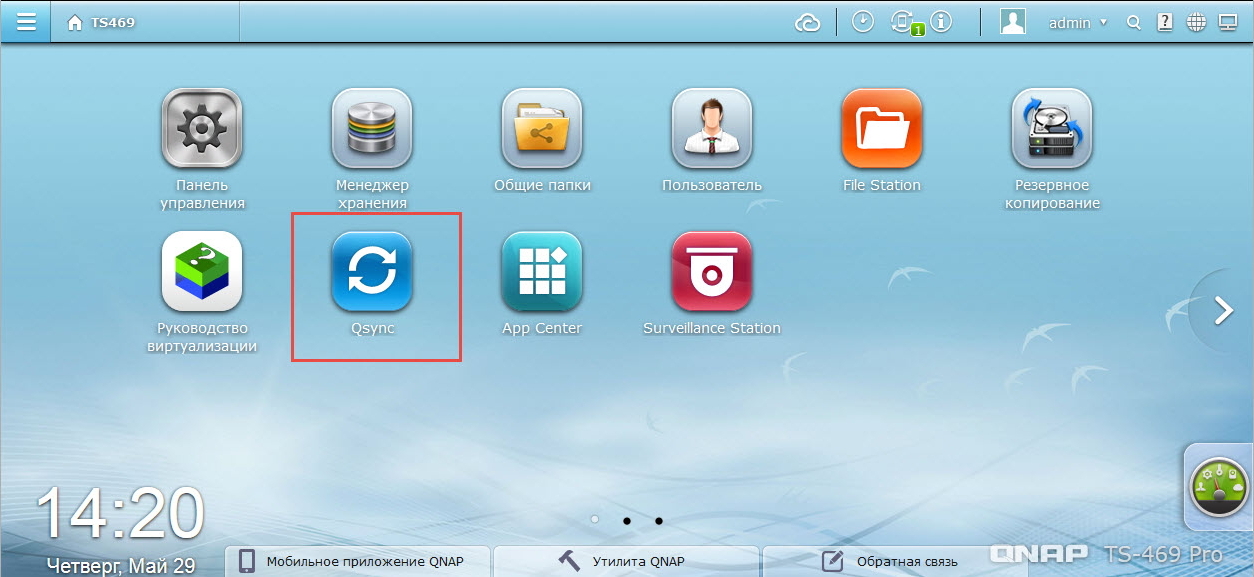Screen dimensions: 1254x577
Task: Open the main menu hamburger icon
Action: click(26, 22)
